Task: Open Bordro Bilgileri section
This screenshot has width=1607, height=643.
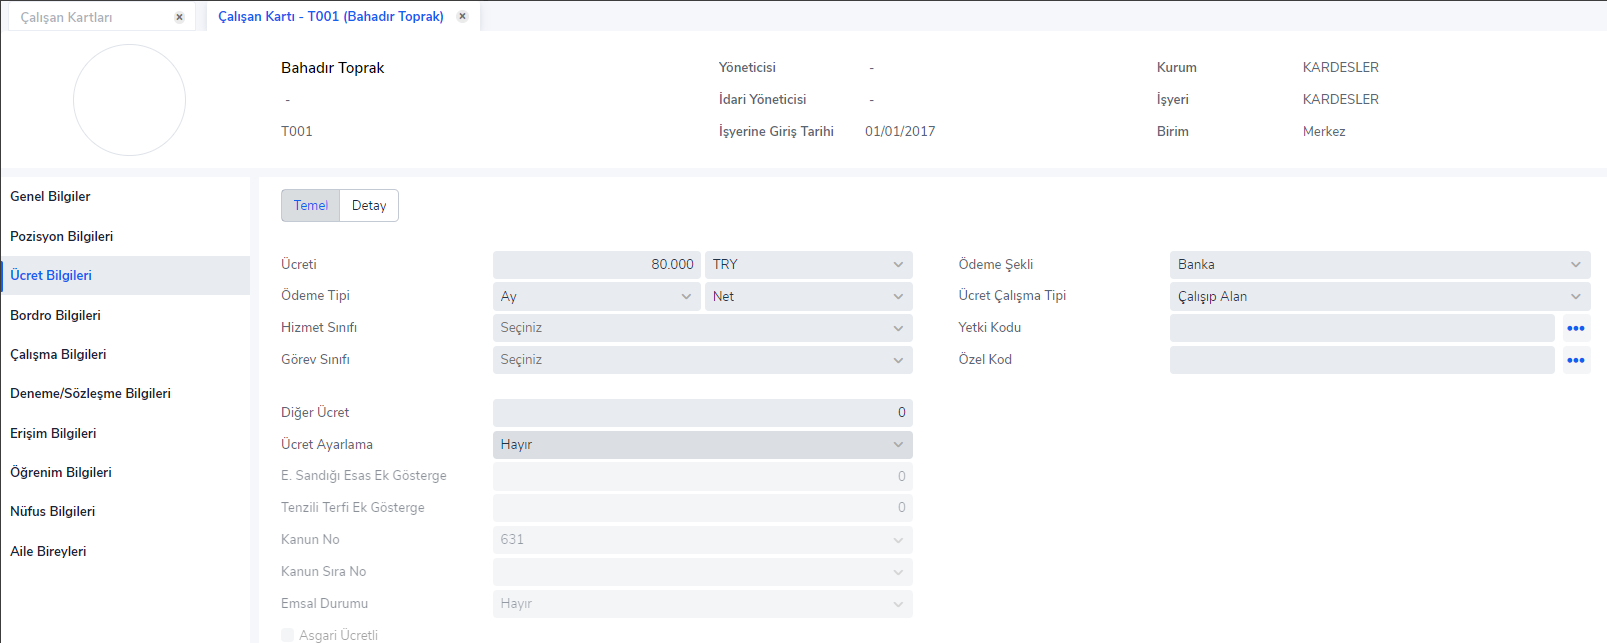Action: [56, 315]
